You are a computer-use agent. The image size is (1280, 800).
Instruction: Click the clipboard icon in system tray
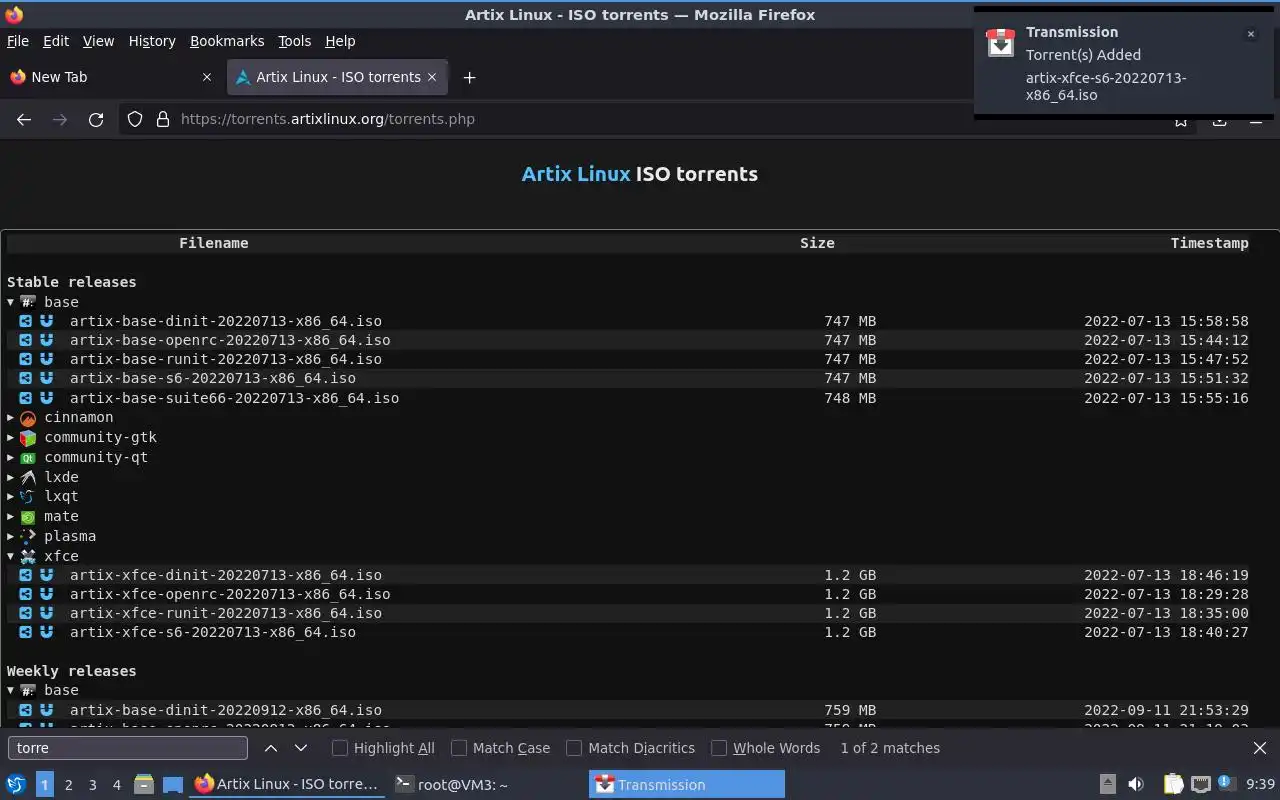1173,785
